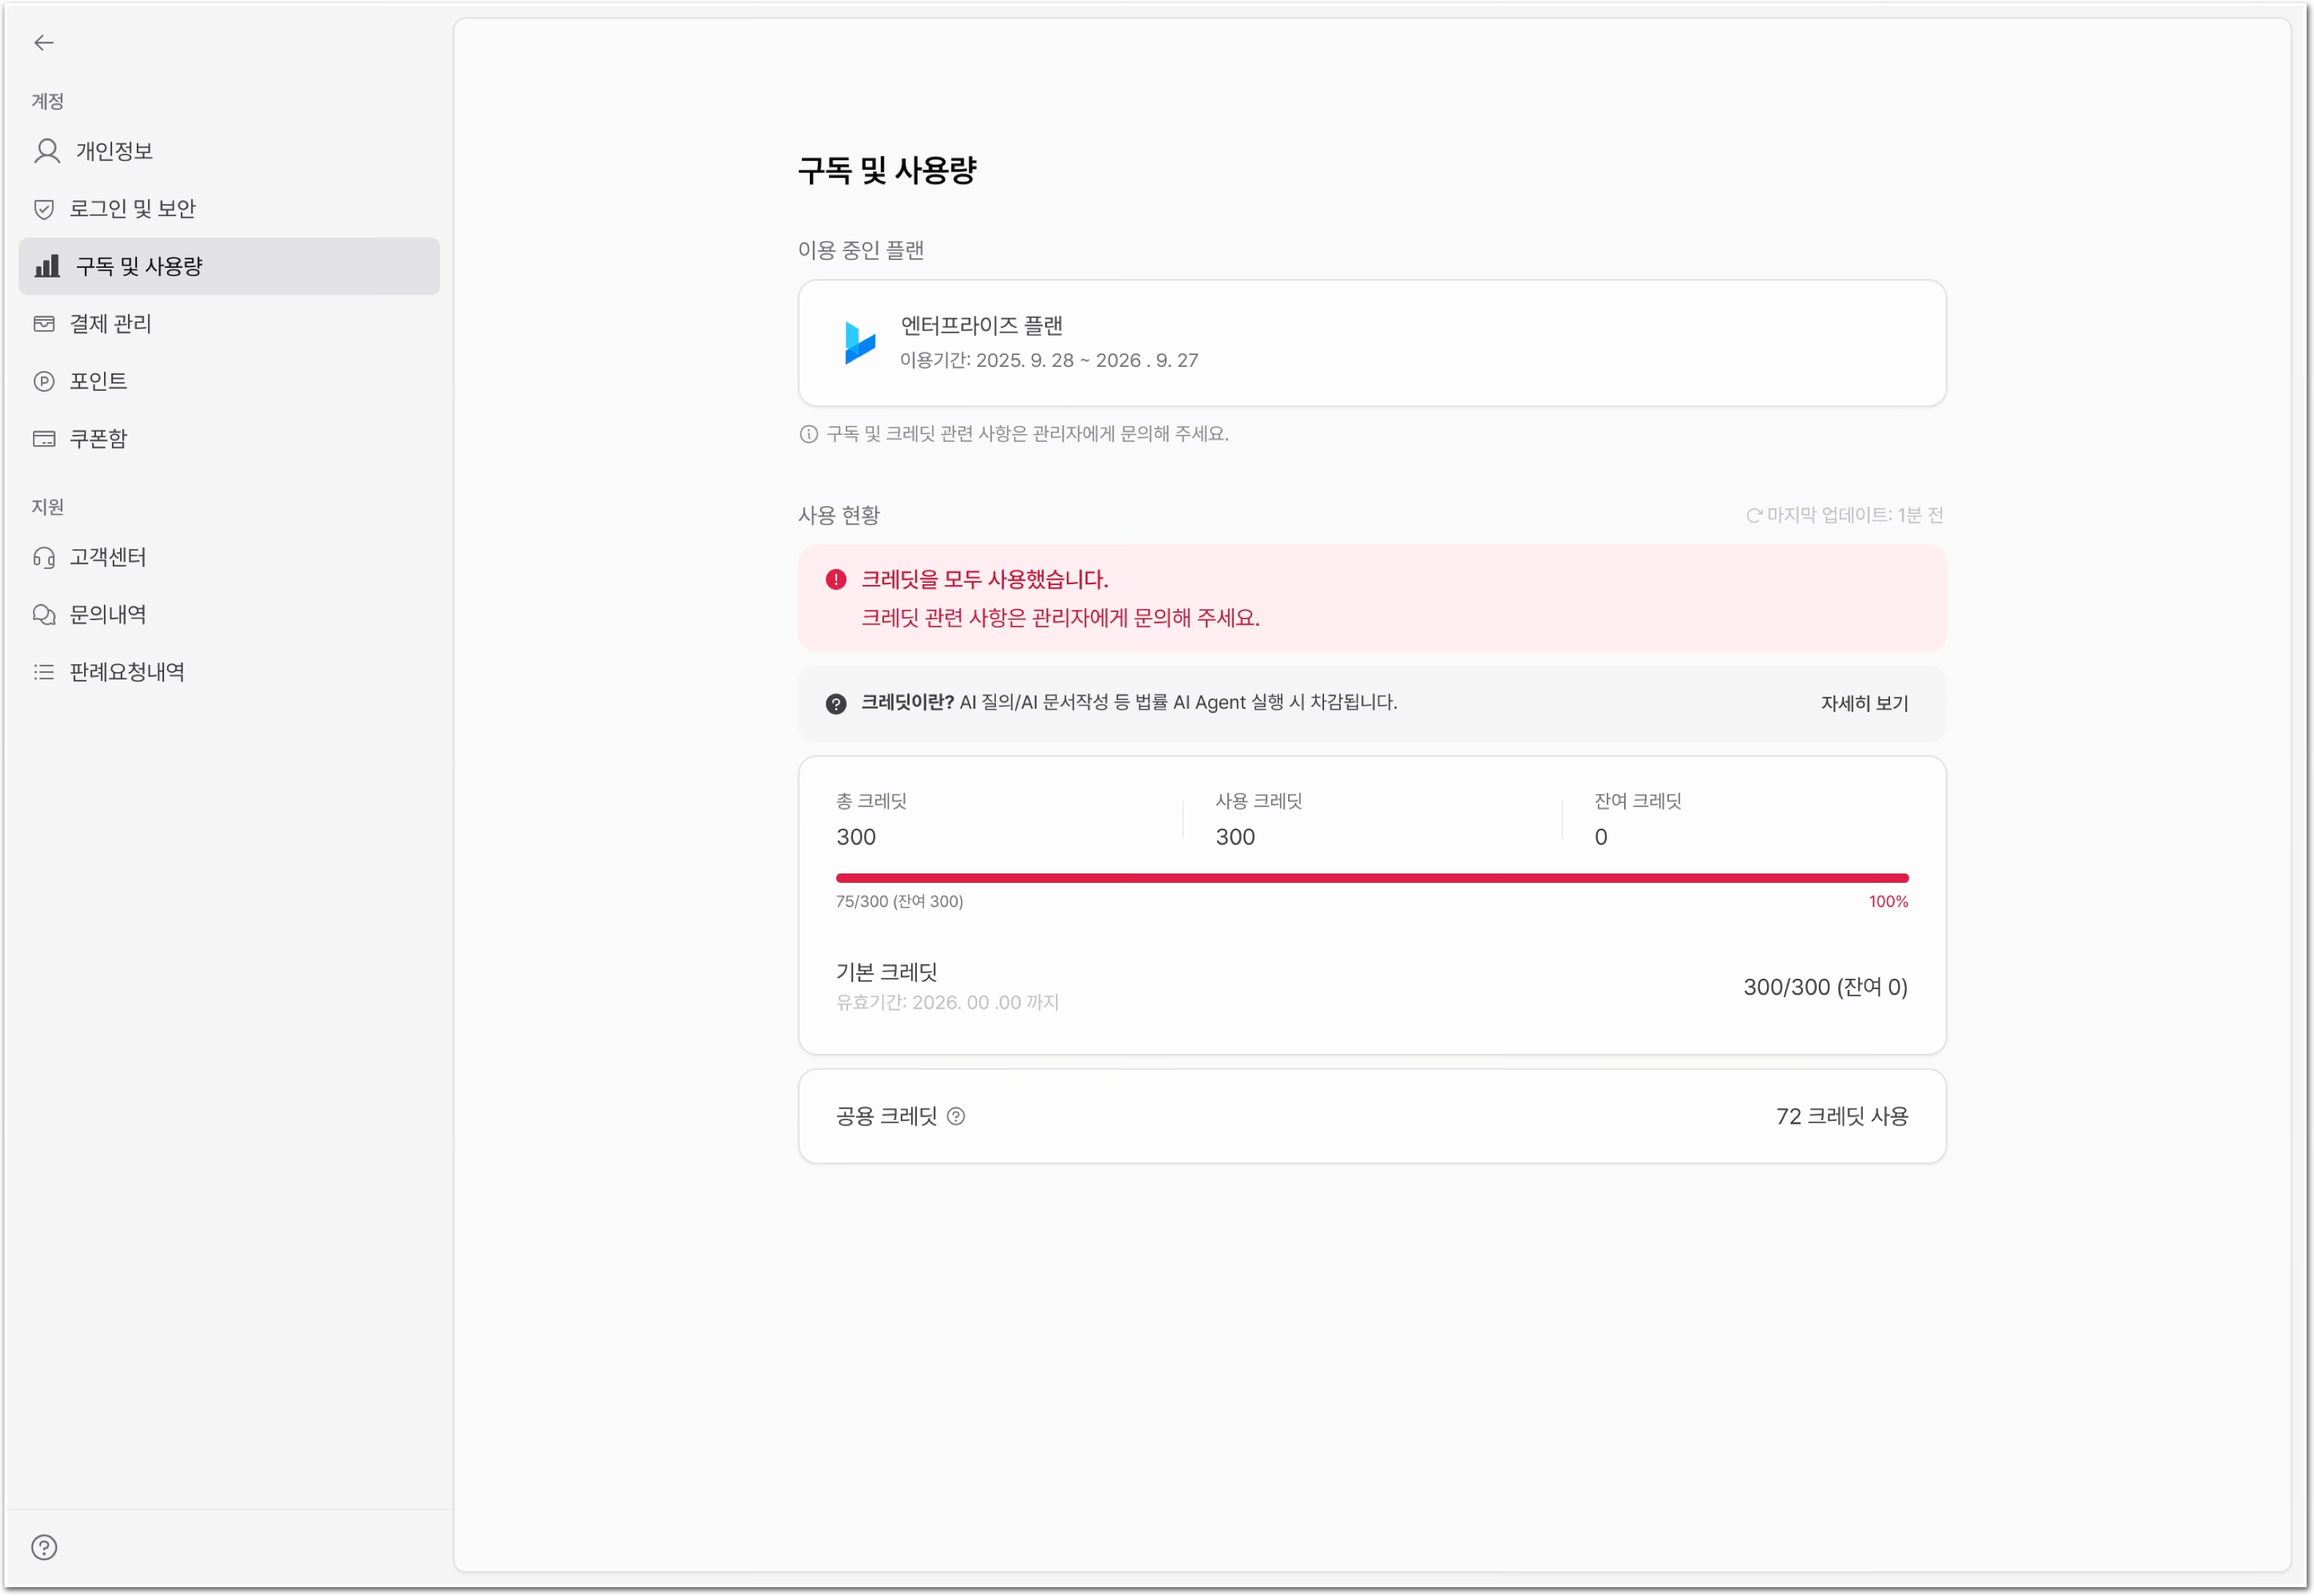The width and height of the screenshot is (2314, 1596).
Task: Click the P coin icon for 포인트
Action: [44, 381]
